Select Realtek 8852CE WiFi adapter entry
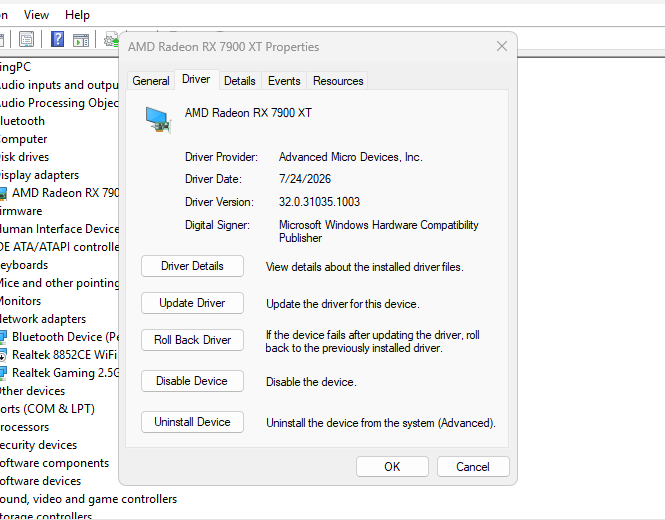The width and height of the screenshot is (665, 520). 64,355
